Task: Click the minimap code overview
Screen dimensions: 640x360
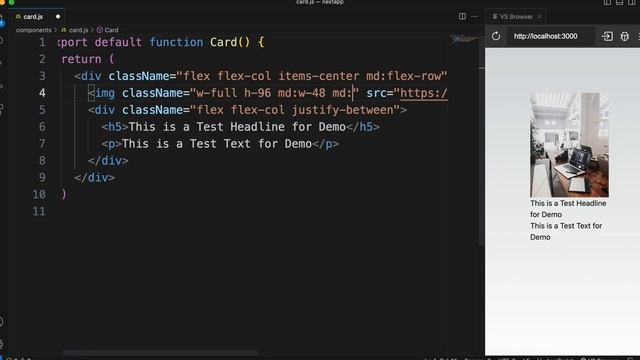Action: point(463,40)
